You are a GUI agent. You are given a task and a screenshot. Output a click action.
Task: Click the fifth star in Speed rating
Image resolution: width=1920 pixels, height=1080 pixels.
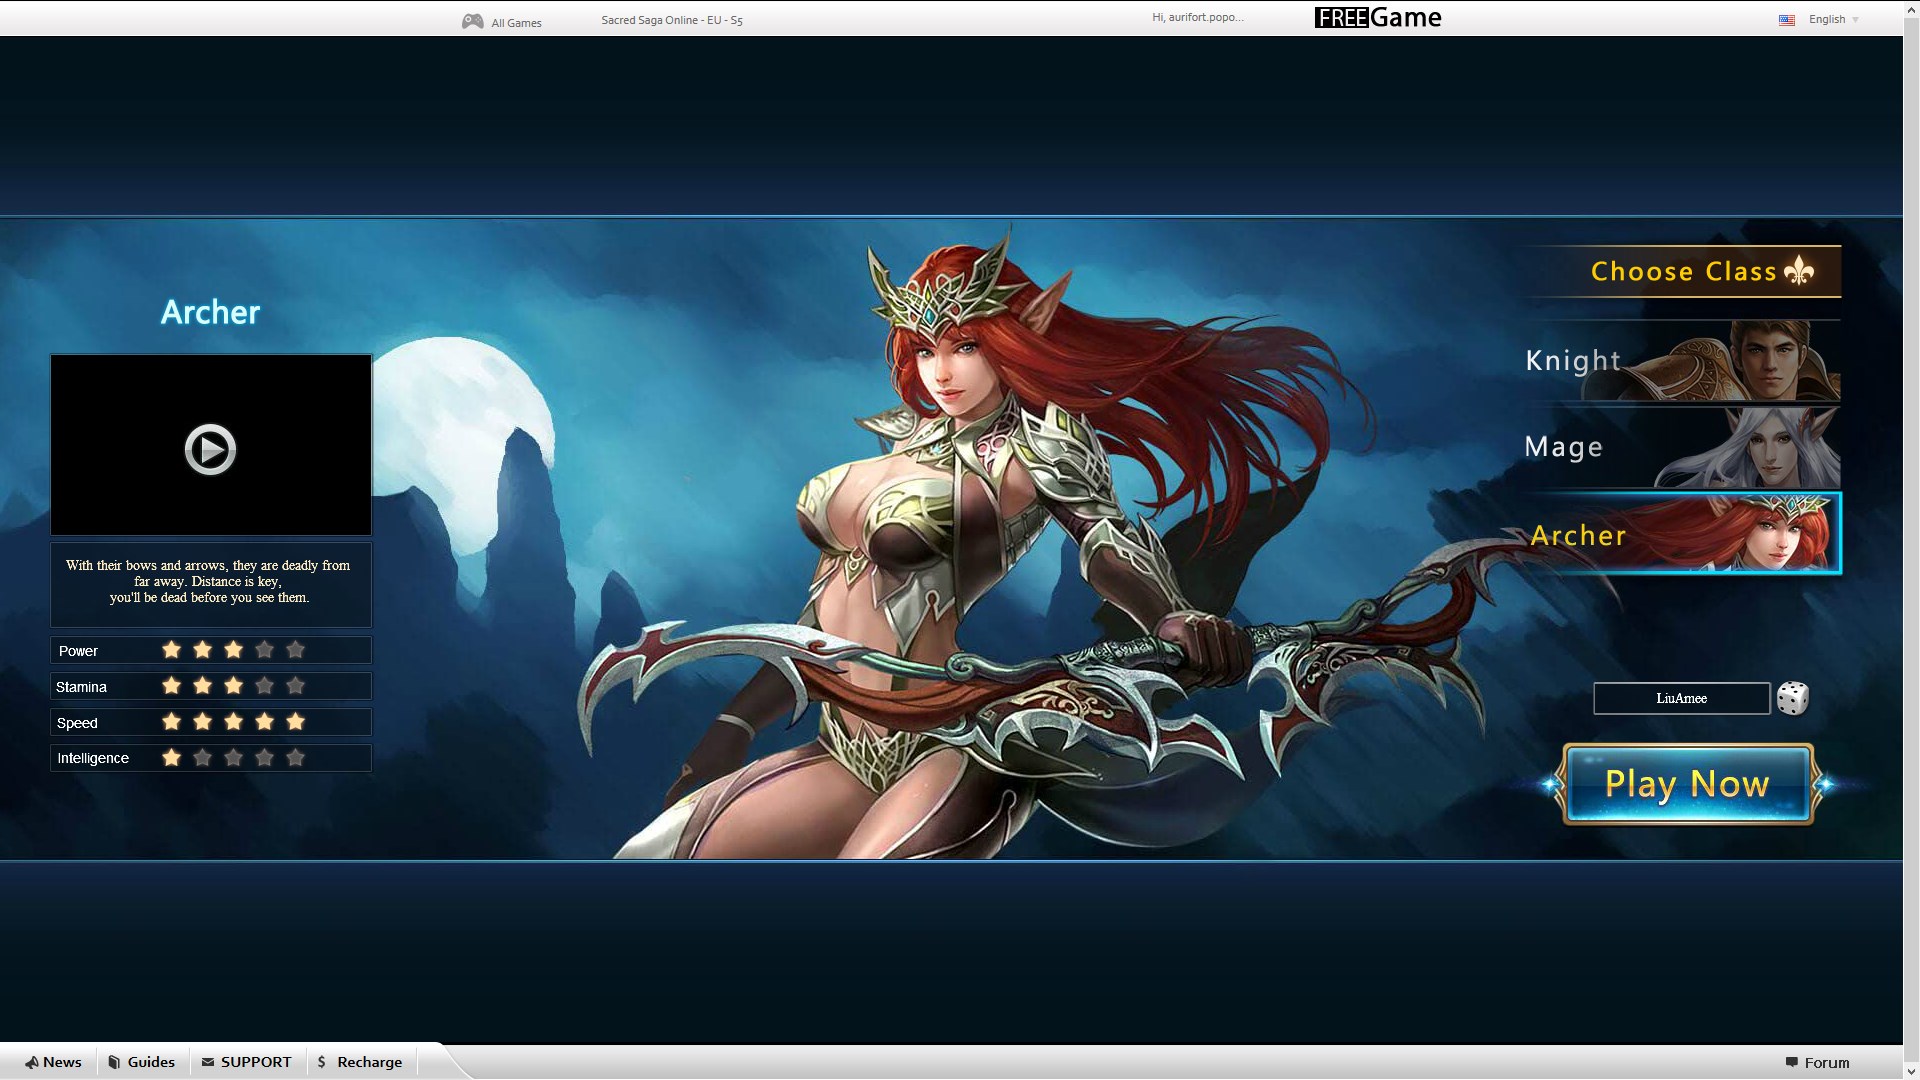tap(295, 721)
